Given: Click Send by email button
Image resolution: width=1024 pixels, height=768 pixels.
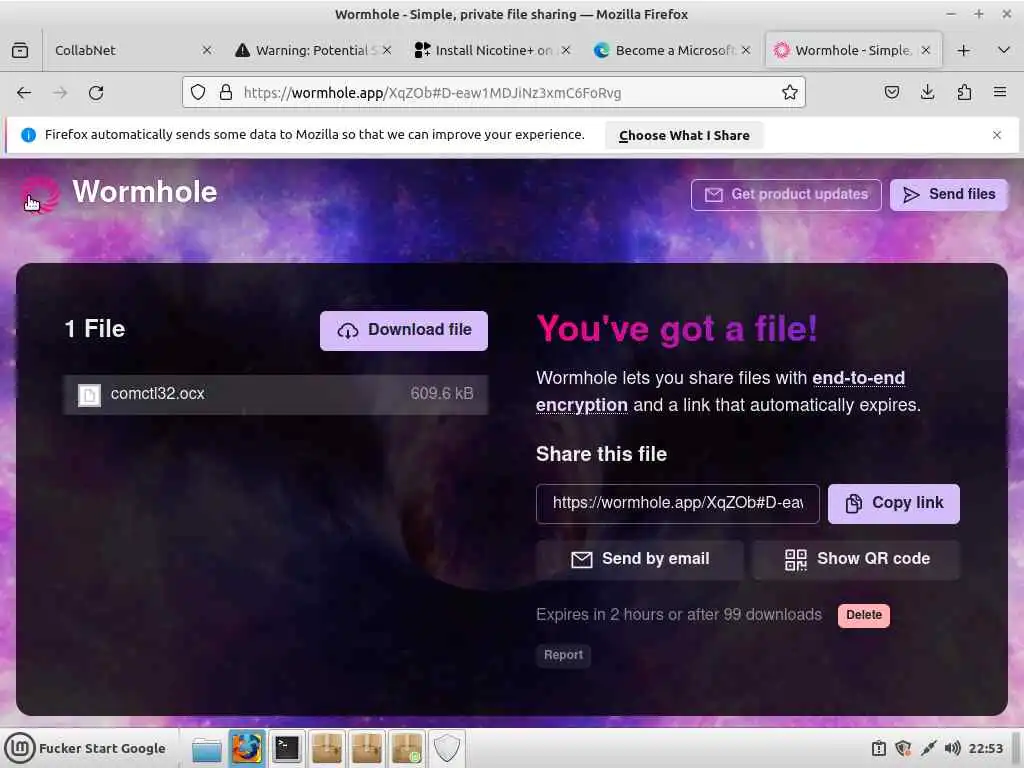Looking at the screenshot, I should (x=640, y=560).
